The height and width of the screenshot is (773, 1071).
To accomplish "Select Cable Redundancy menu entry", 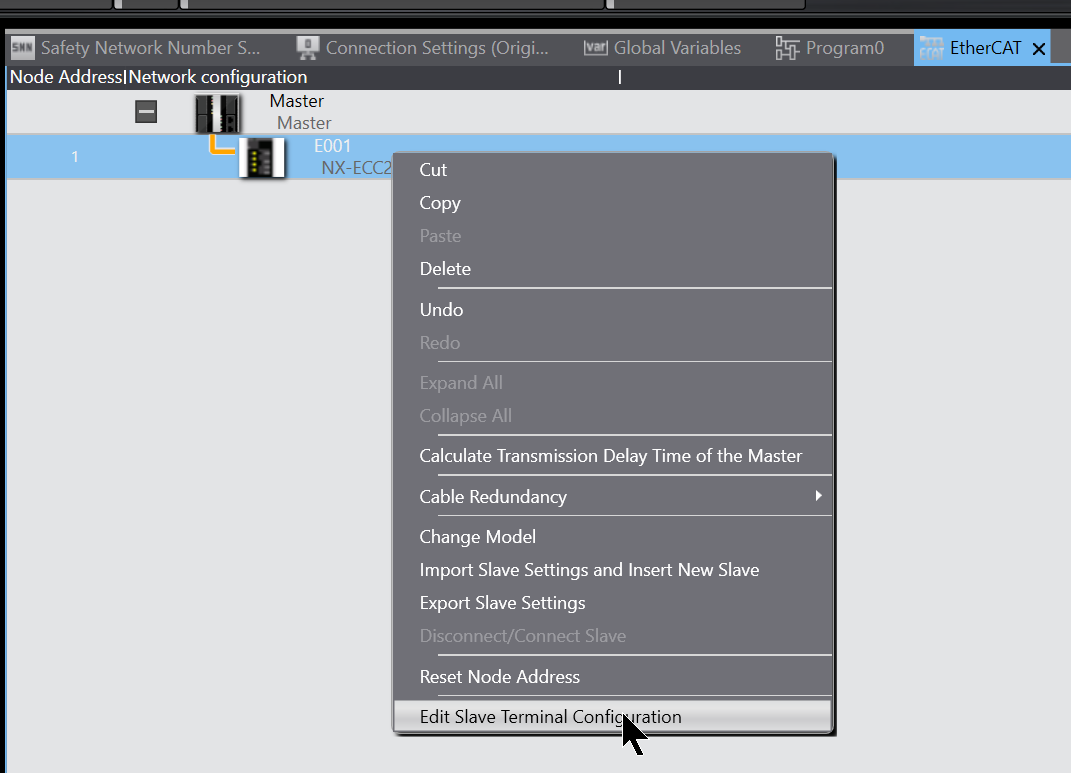I will tap(613, 496).
